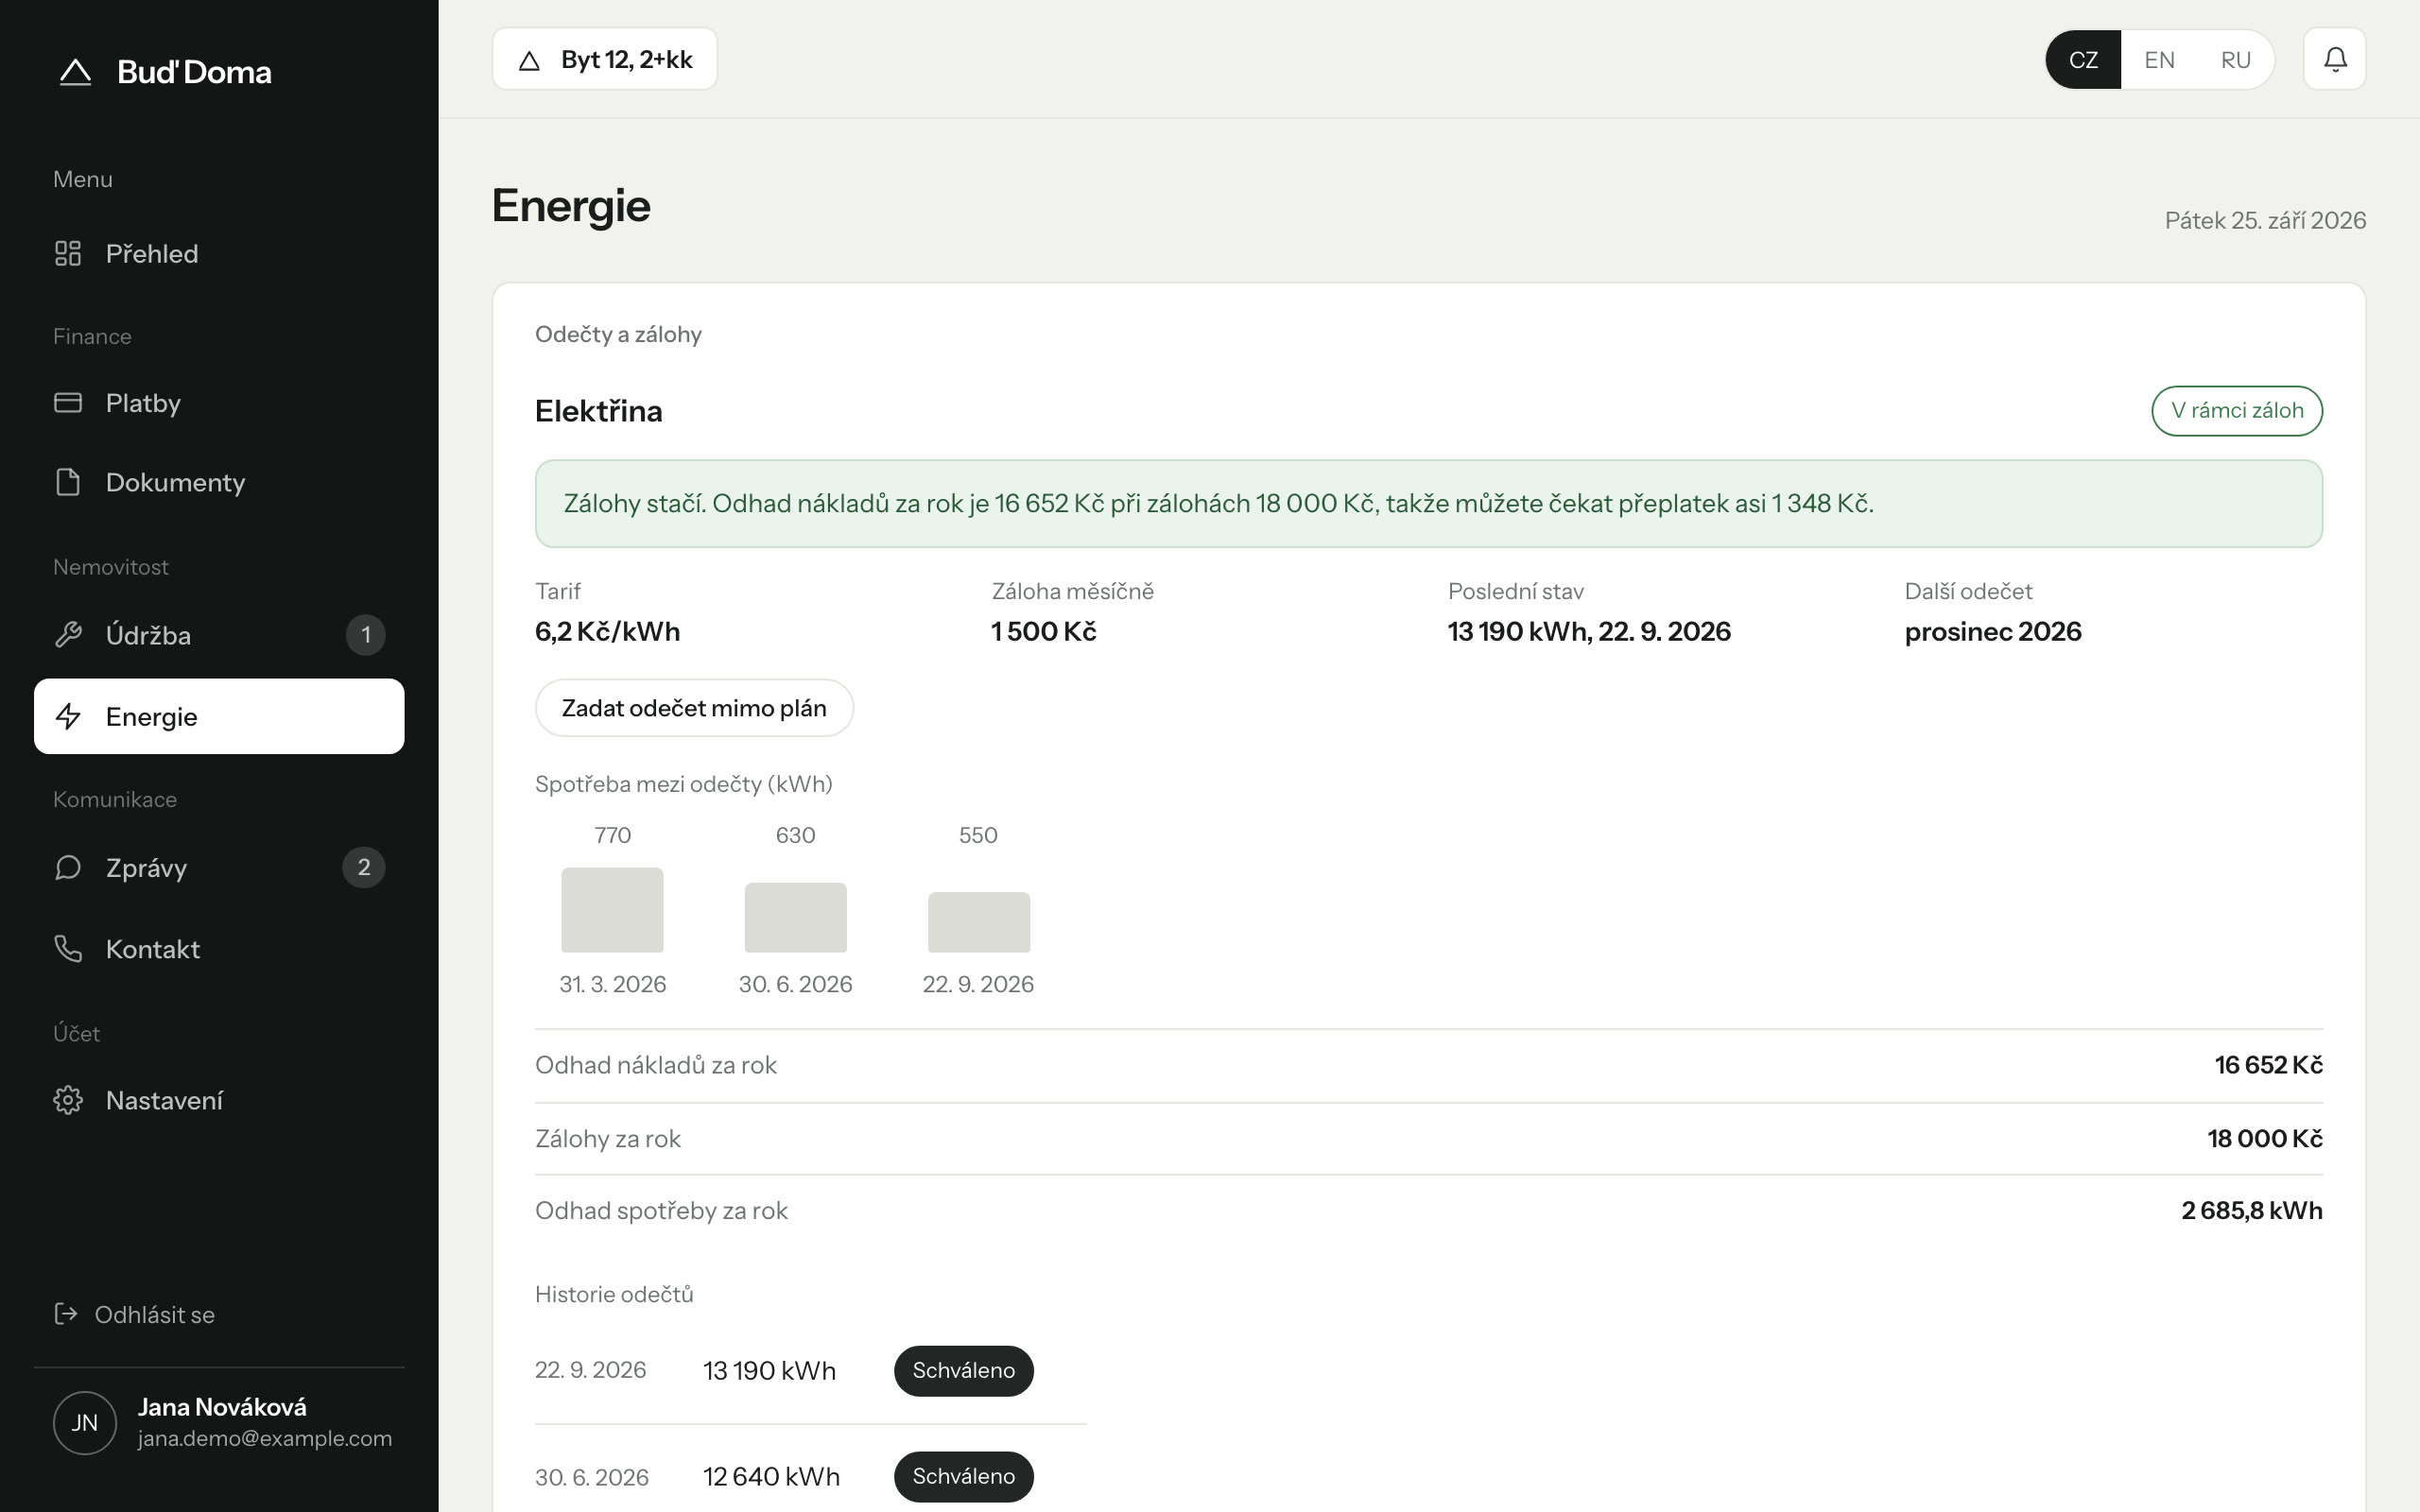
Task: Open Nastavení menu item
Action: 219,1100
